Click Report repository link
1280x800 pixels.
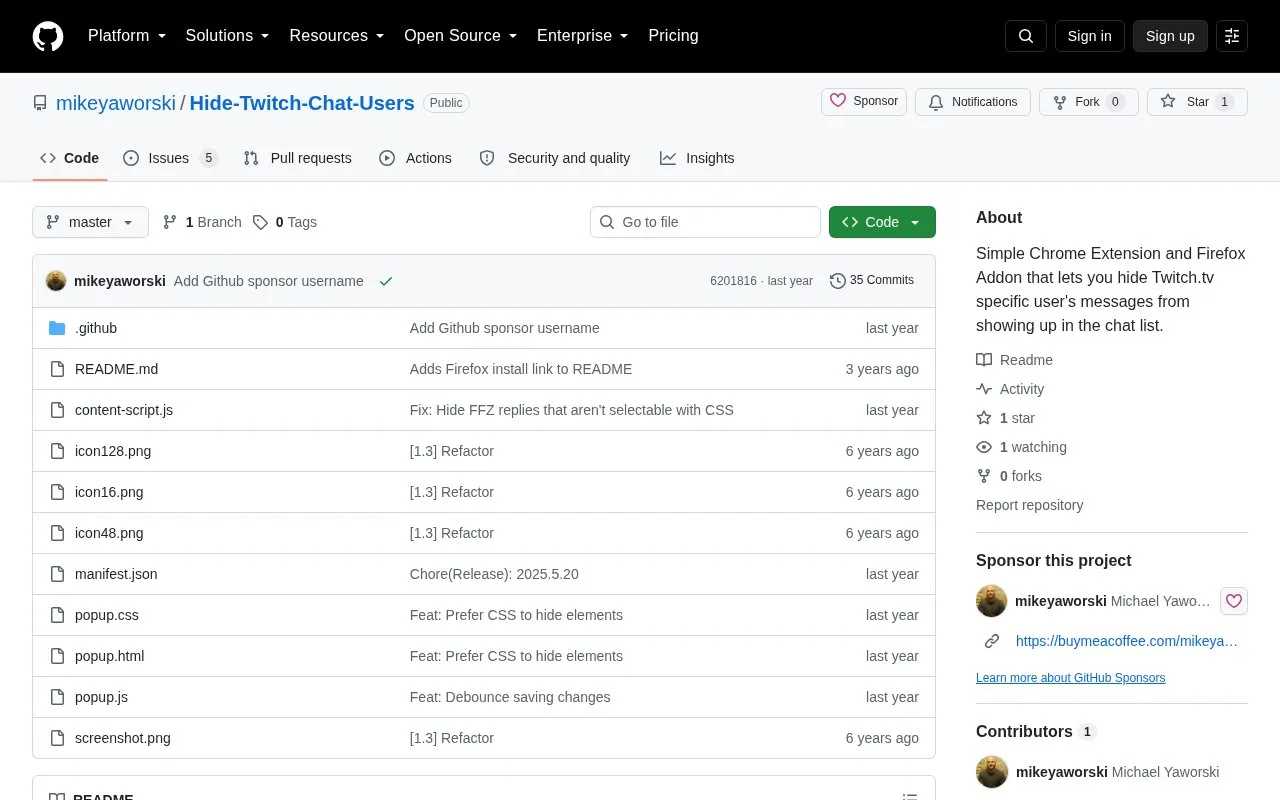tap(1030, 505)
